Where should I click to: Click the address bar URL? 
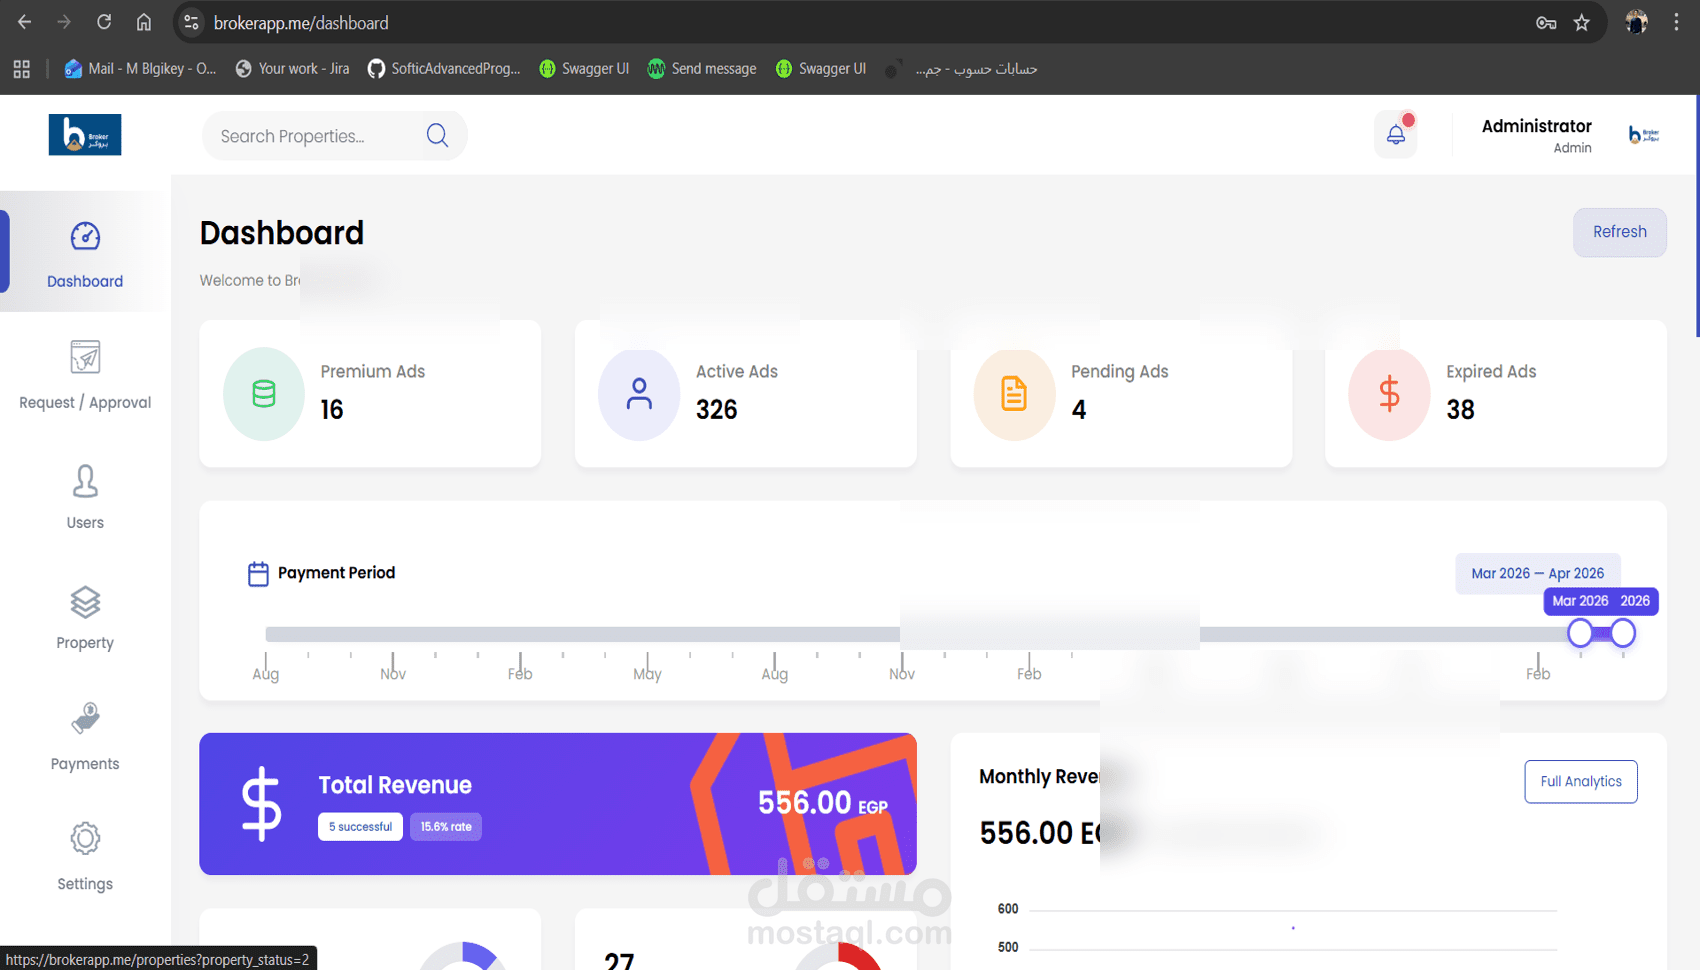click(x=301, y=23)
